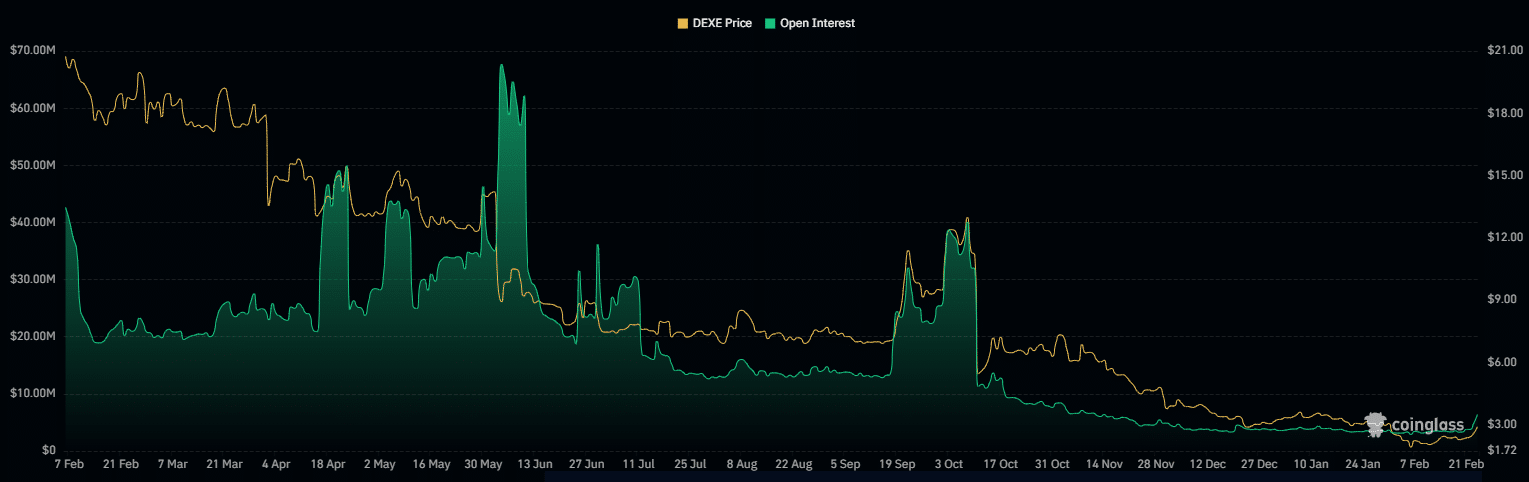Click the $40.00M left axis label
This screenshot has width=1529, height=482.
(x=31, y=222)
